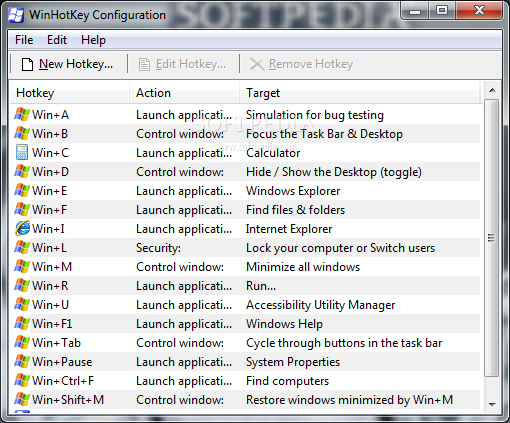Click the Windows flag icon beside Win+Tab

tap(22, 343)
